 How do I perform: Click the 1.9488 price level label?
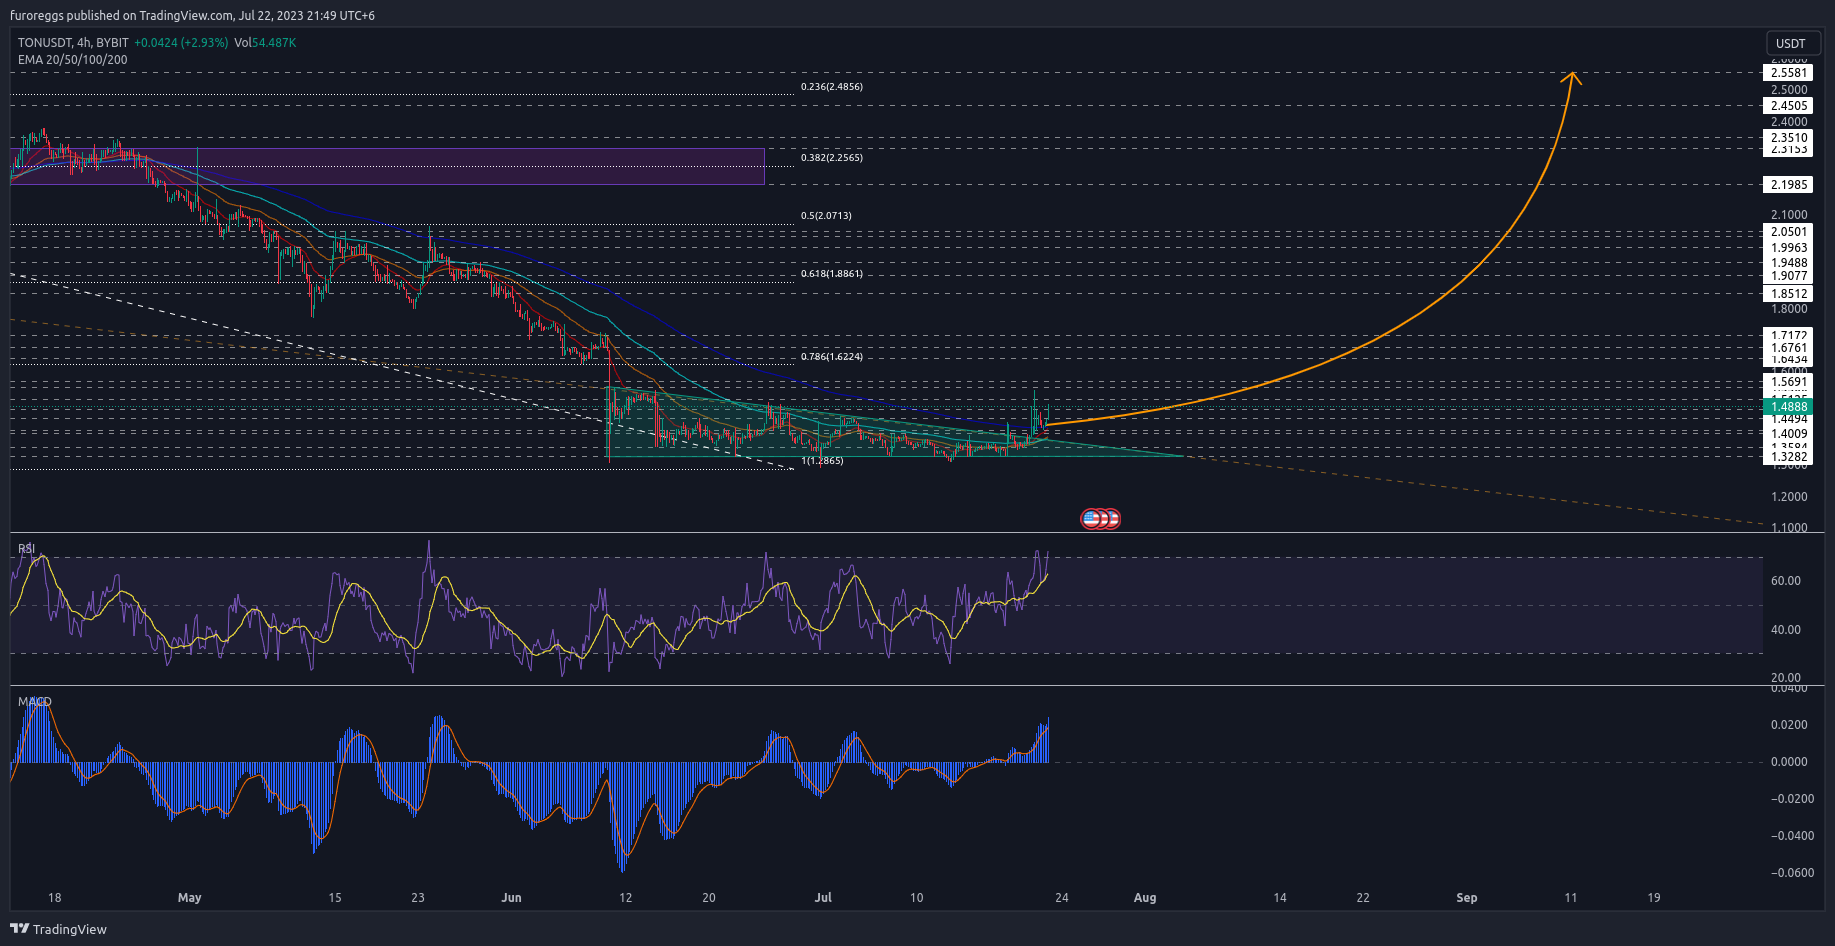coord(1788,263)
